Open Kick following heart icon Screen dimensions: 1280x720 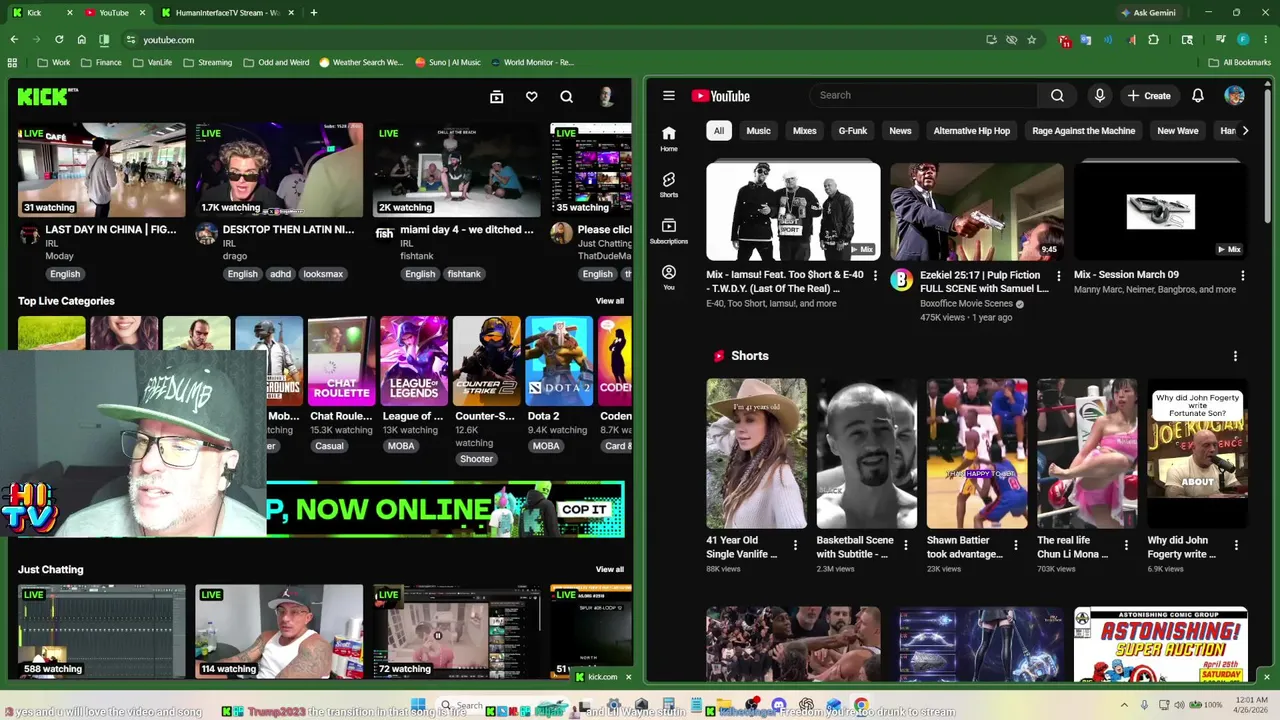click(532, 97)
